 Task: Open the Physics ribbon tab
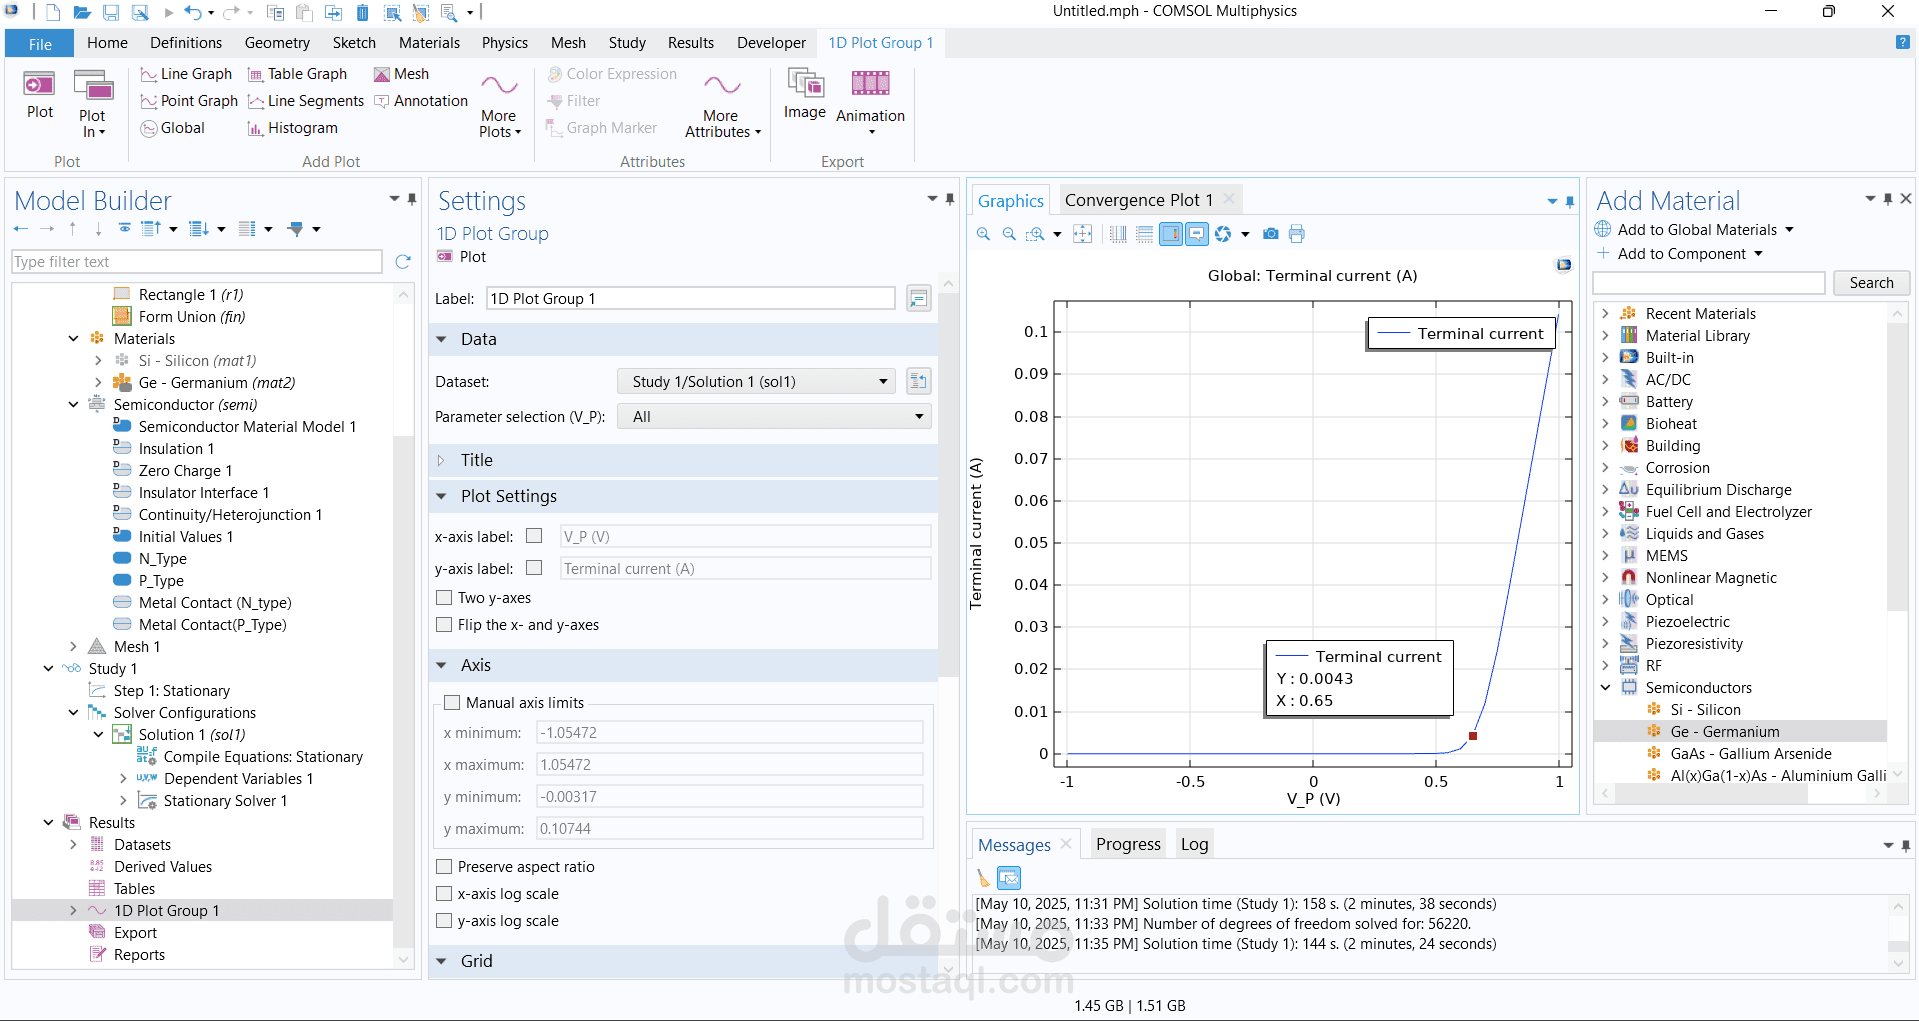coord(504,43)
